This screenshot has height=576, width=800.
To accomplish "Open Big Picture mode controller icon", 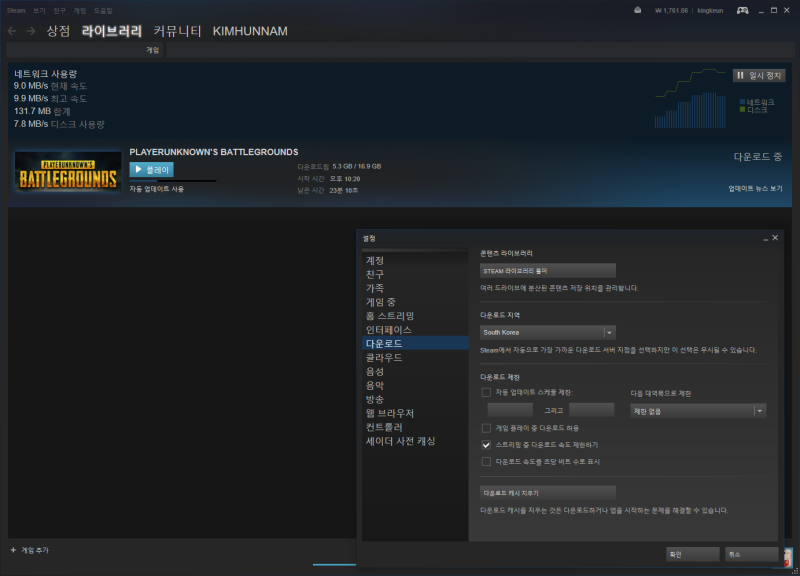I will click(742, 10).
